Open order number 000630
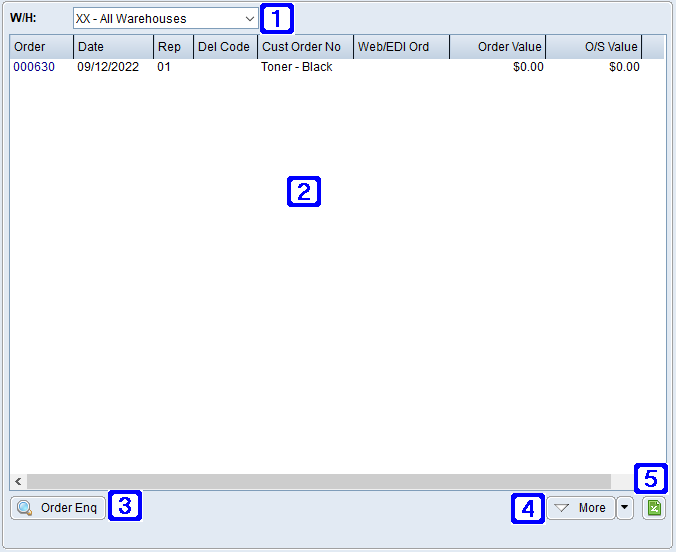The height and width of the screenshot is (552, 676). point(34,67)
